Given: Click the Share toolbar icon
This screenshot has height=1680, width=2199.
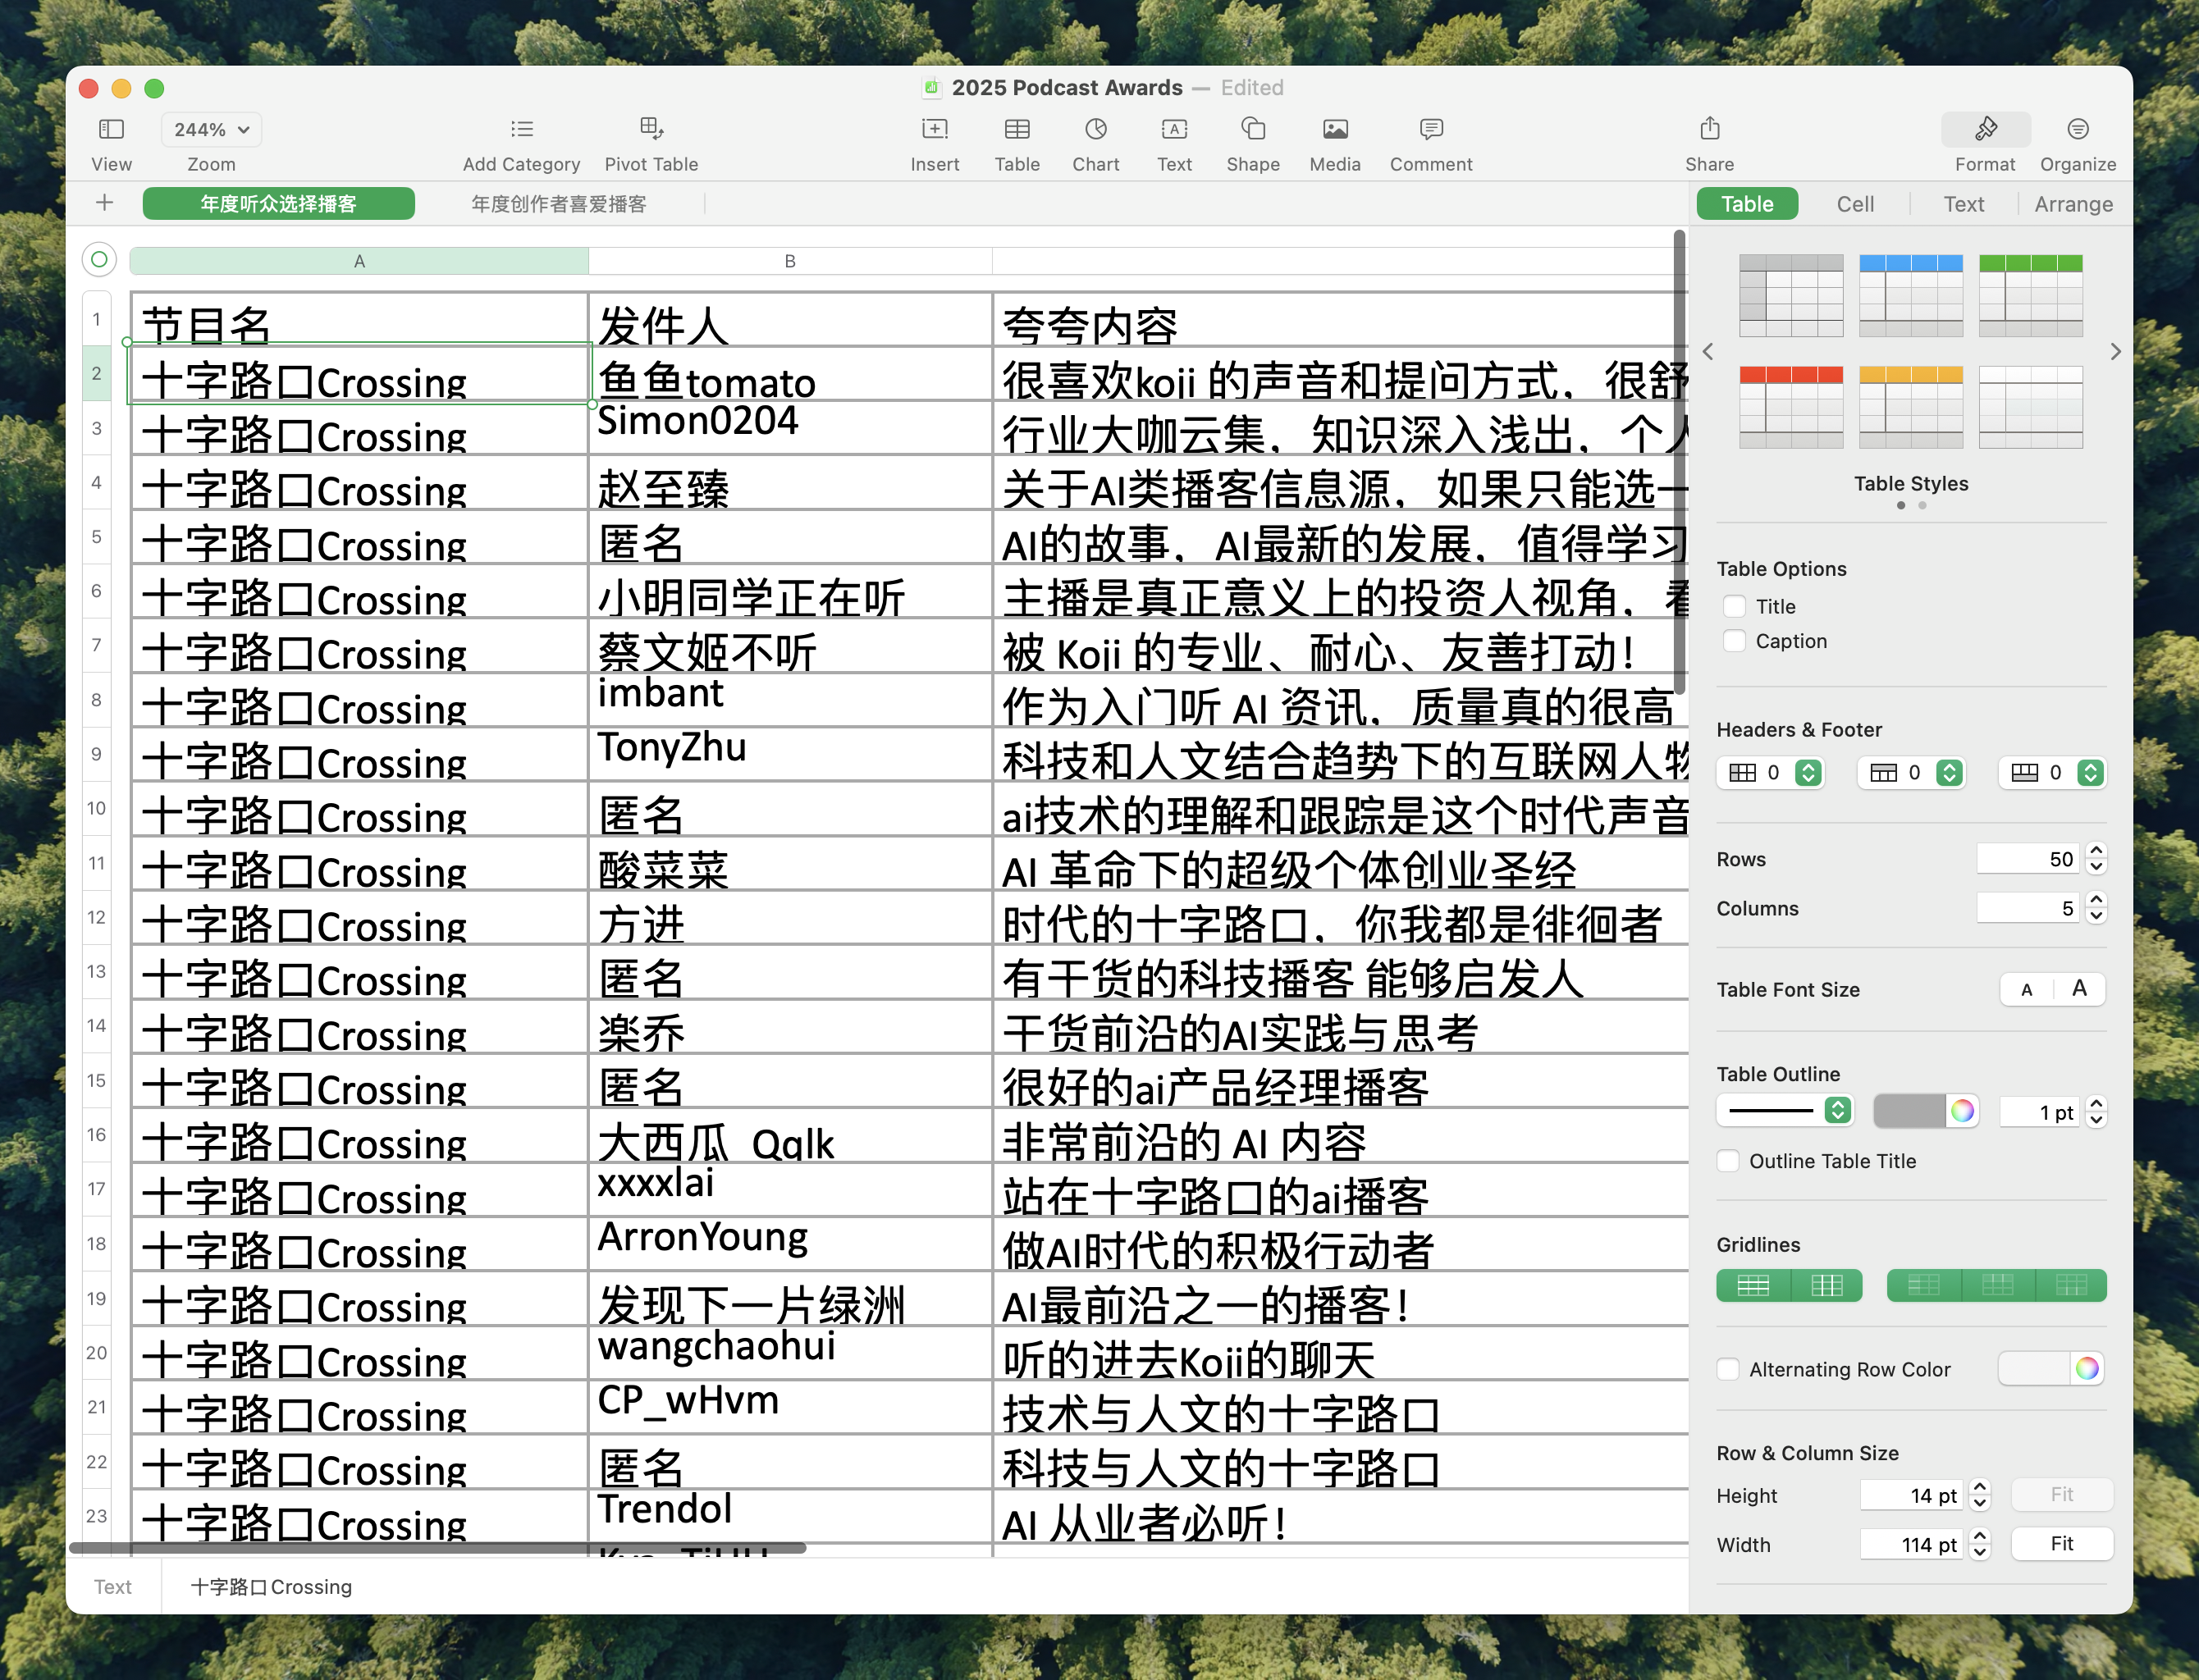Looking at the screenshot, I should [x=1709, y=129].
